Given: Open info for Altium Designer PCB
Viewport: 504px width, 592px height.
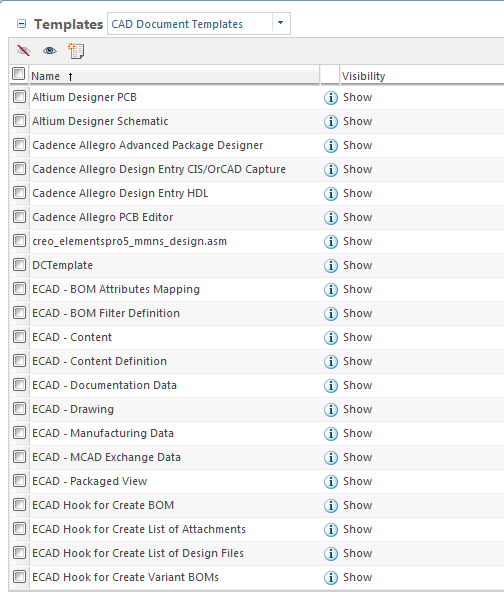Looking at the screenshot, I should tap(331, 98).
